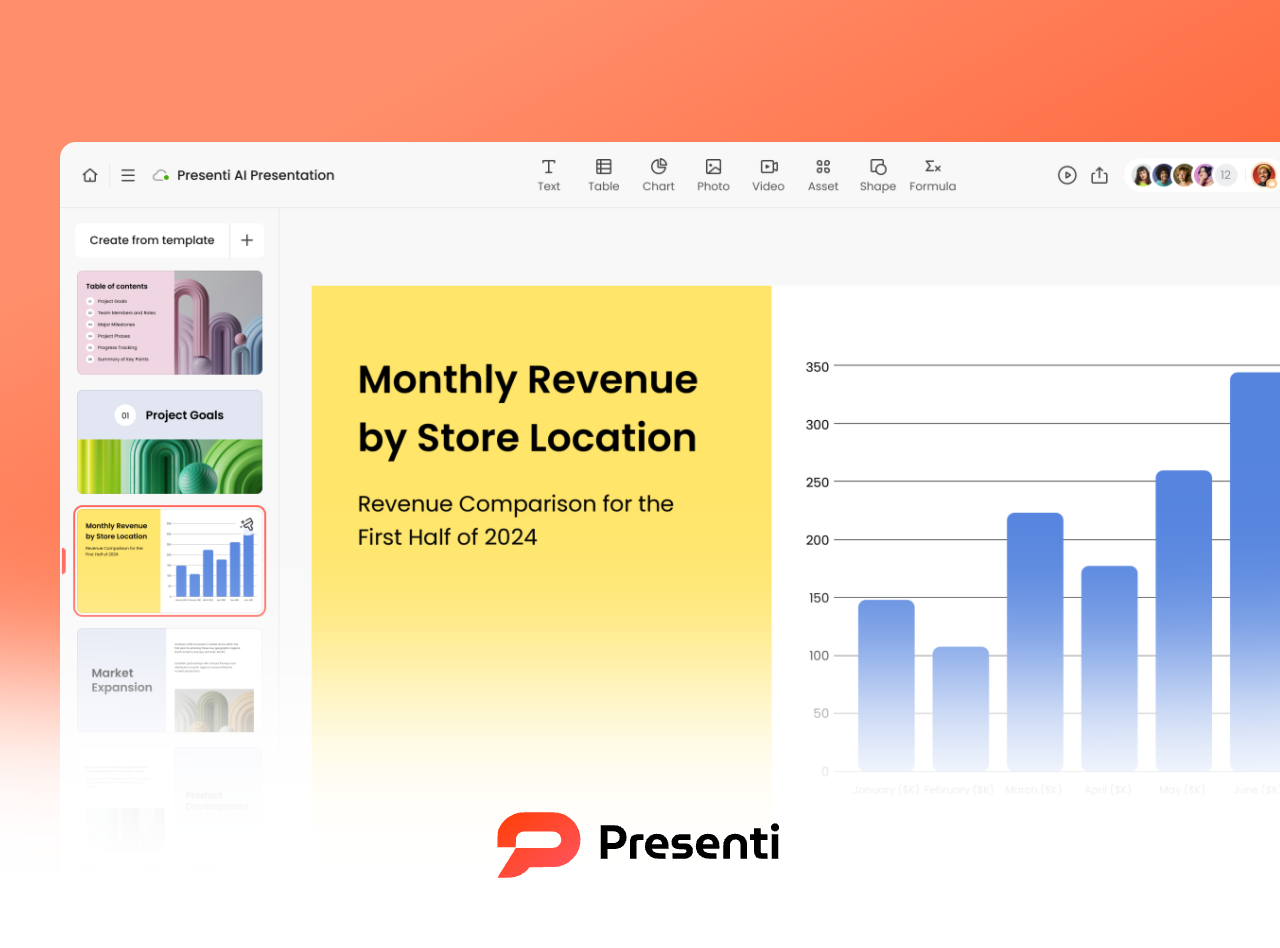Click the cloud sync status icon
Screen dimensions: 1280x948
tap(160, 175)
